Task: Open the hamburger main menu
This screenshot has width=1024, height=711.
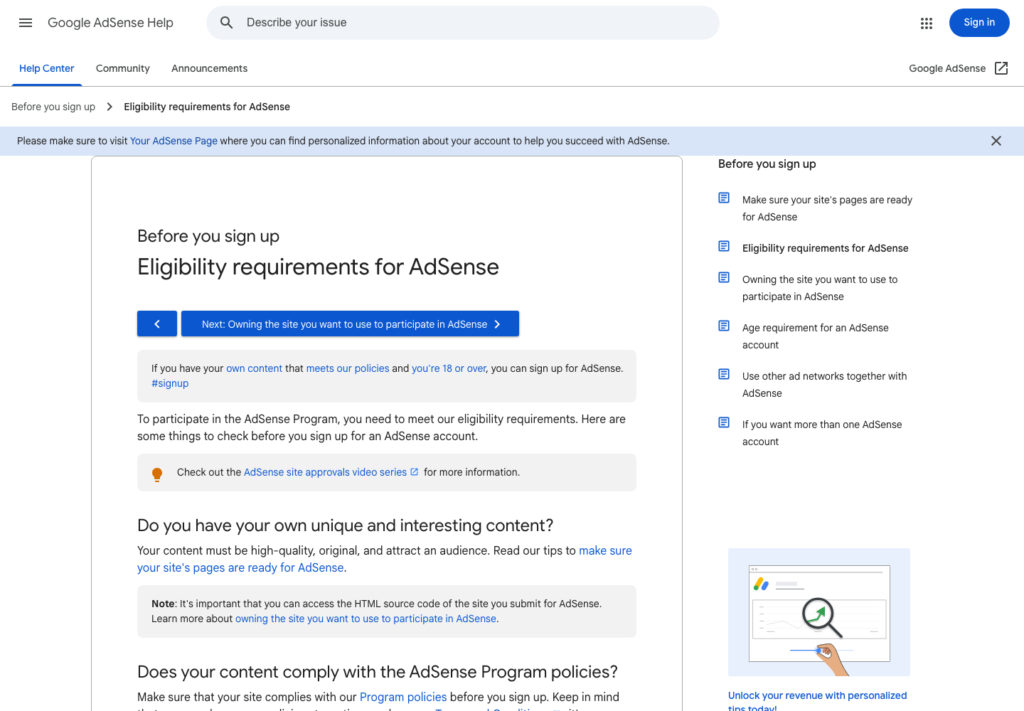Action: (x=25, y=23)
